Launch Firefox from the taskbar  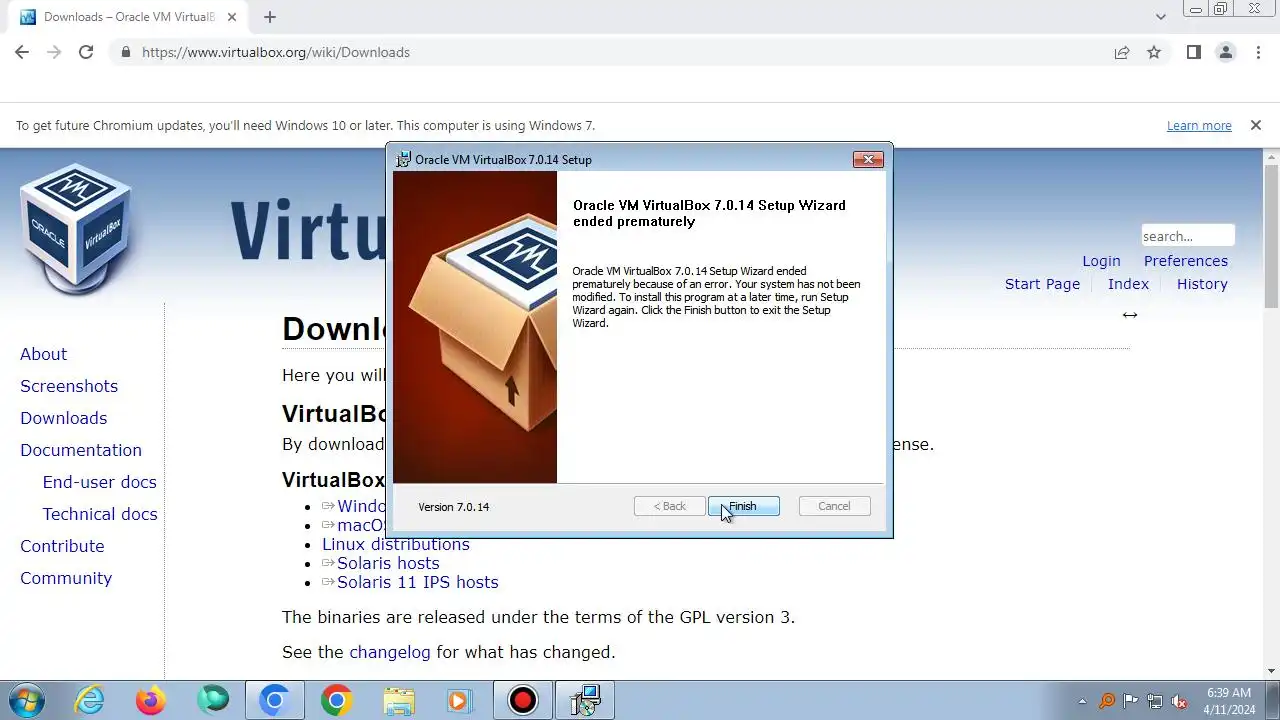tap(152, 700)
